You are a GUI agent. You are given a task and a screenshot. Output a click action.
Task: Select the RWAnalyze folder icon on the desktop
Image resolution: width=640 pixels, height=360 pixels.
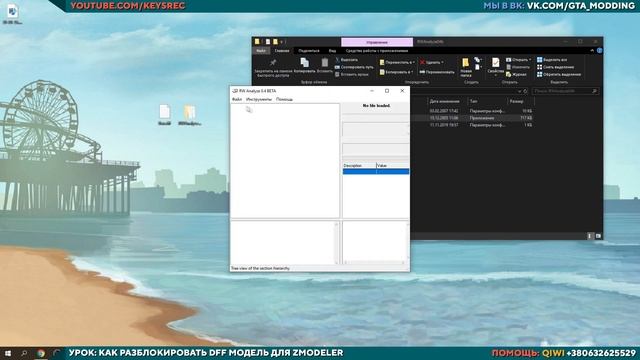tap(190, 115)
